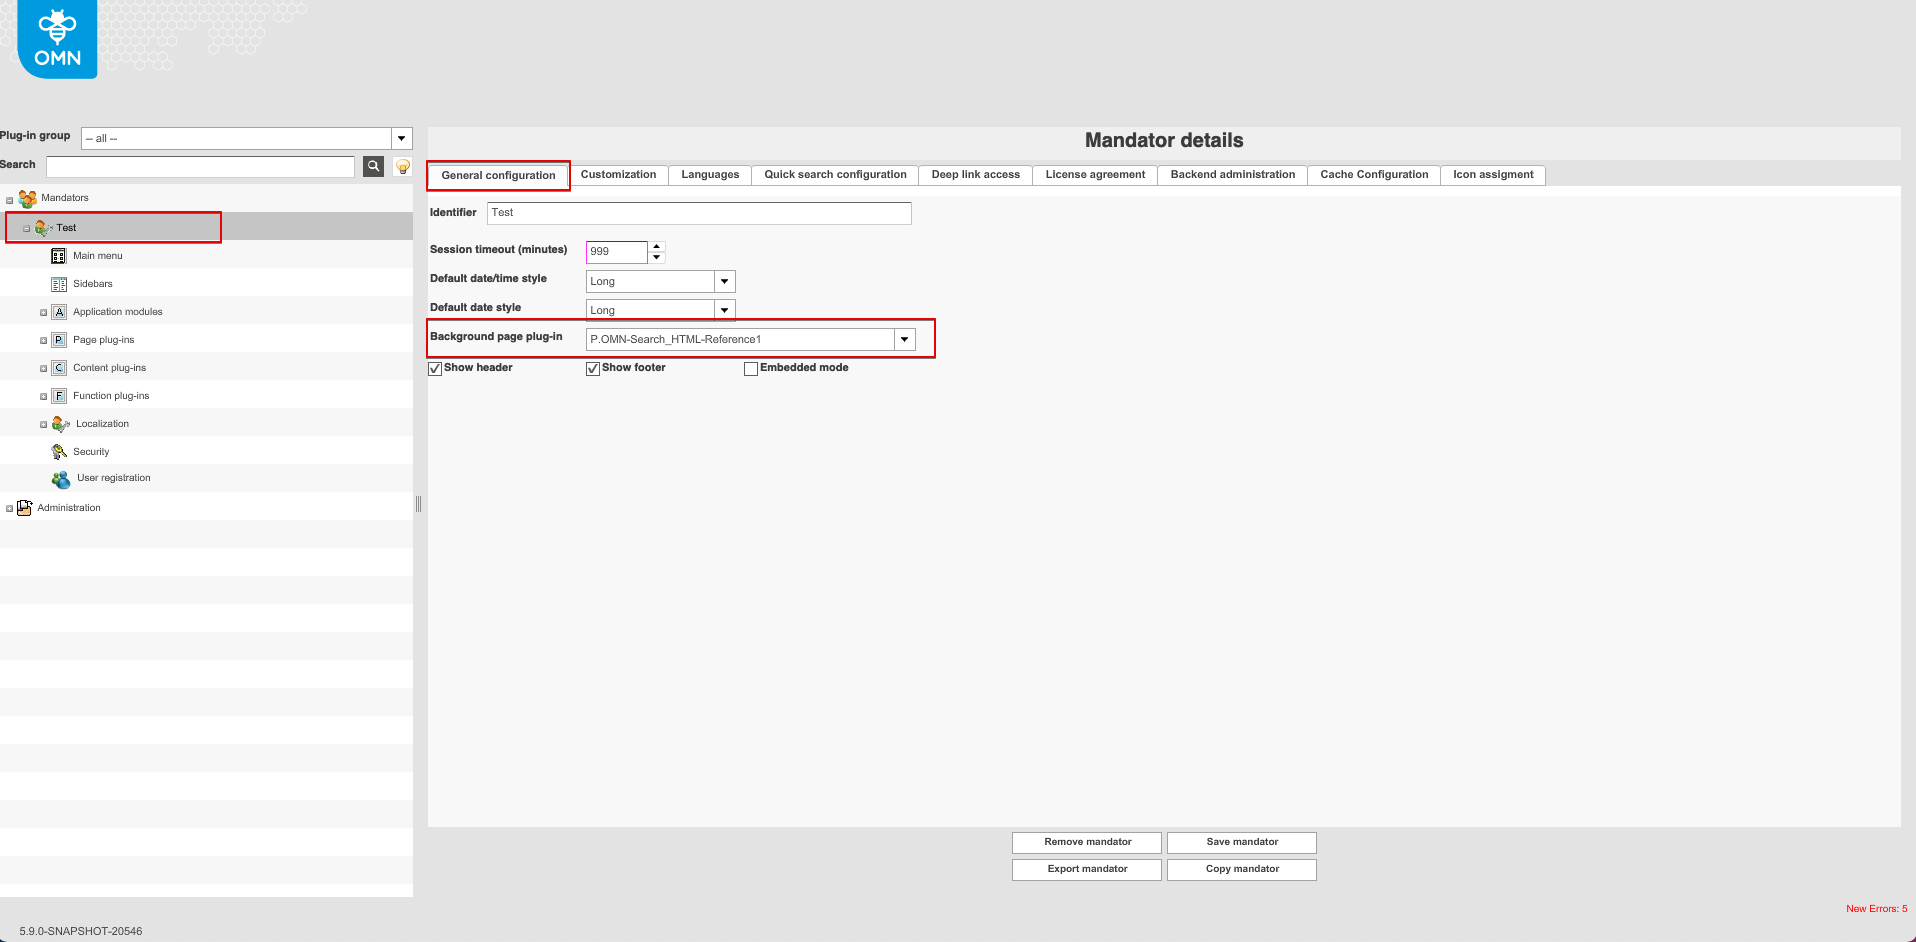1916x942 pixels.
Task: Toggle the Show header checkbox
Action: pyautogui.click(x=435, y=369)
